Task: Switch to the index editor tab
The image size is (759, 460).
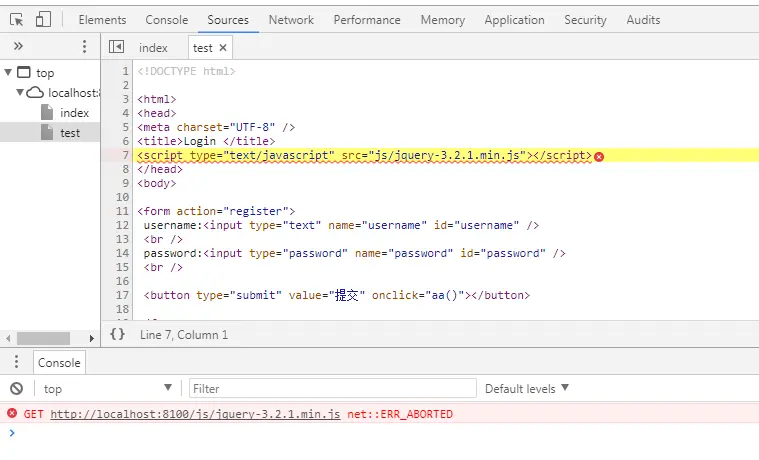Action: pyautogui.click(x=153, y=47)
